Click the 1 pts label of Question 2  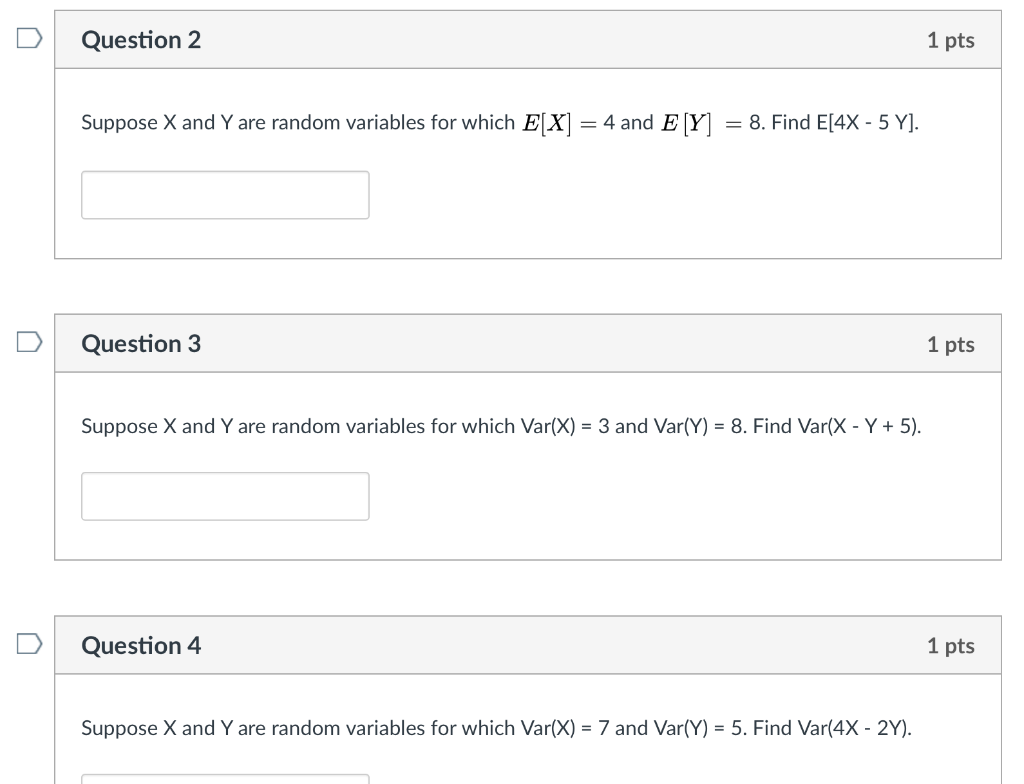point(951,41)
